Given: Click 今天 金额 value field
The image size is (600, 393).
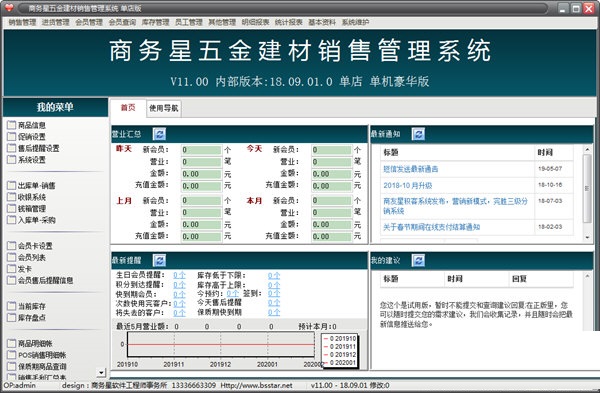Looking at the screenshot, I should [x=331, y=174].
